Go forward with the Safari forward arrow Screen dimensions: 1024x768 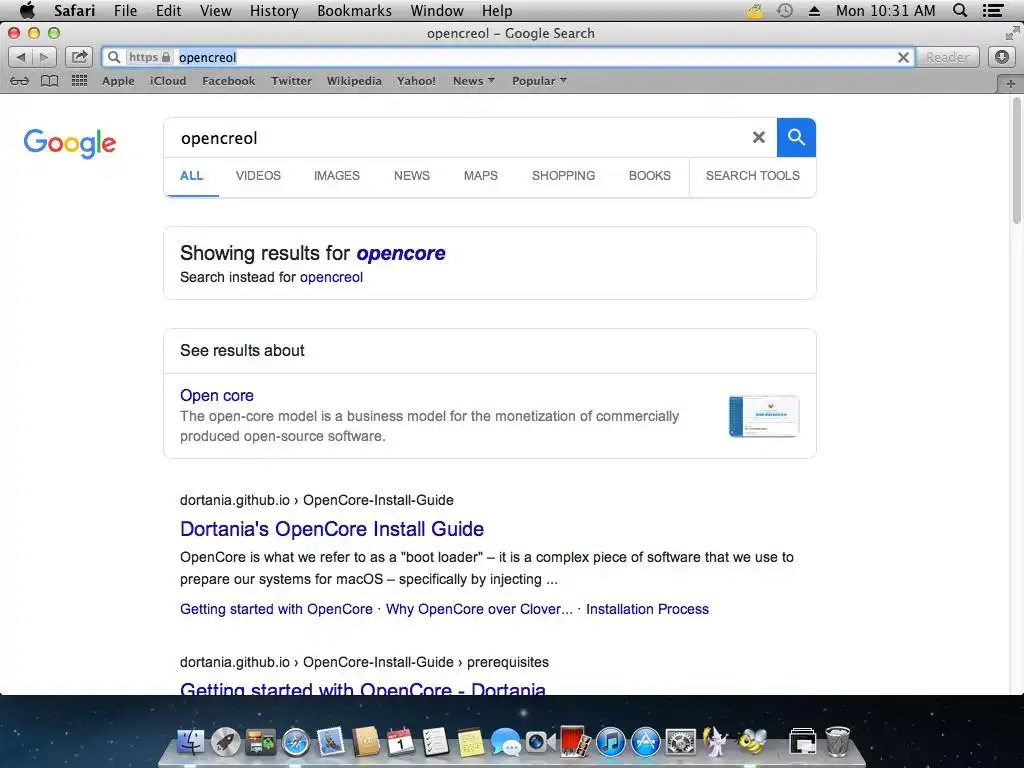tap(44, 57)
